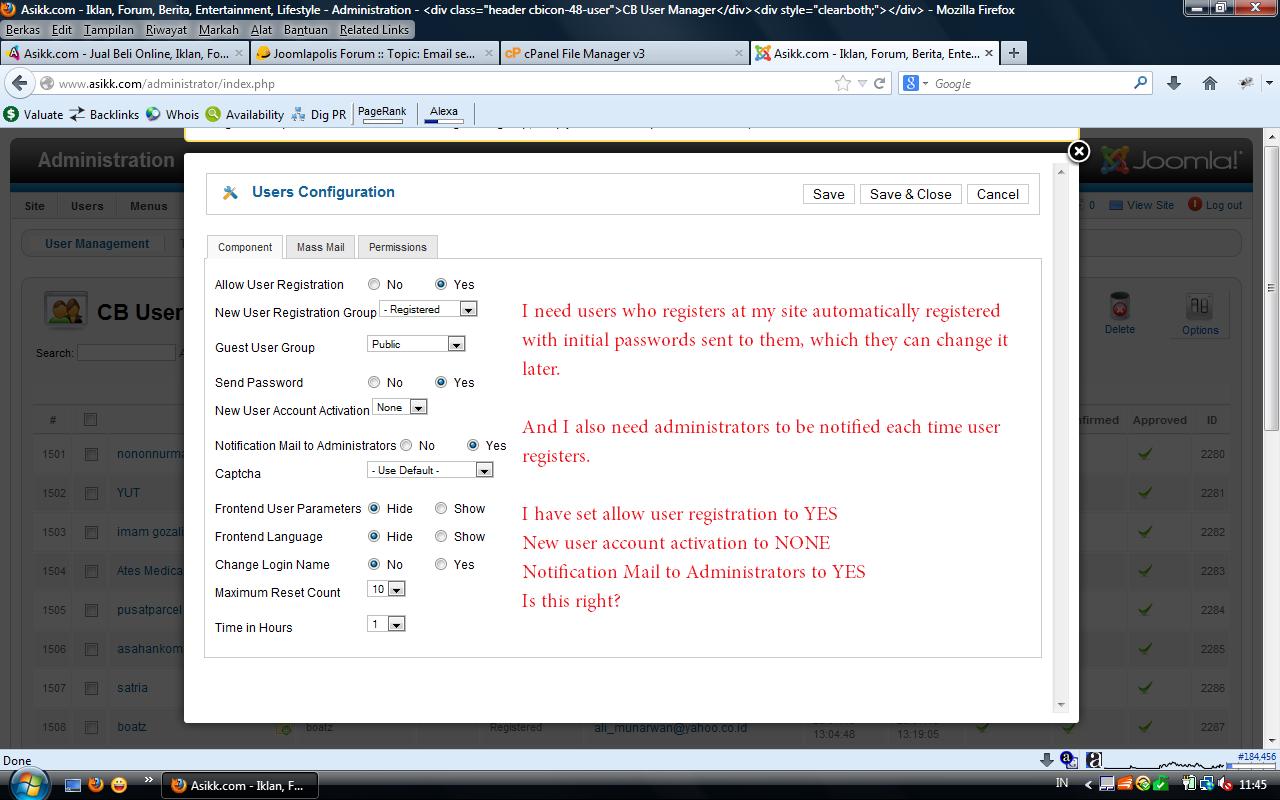Tick the checkbox on the YUT user row
The width and height of the screenshot is (1280, 800).
pyautogui.click(x=91, y=493)
